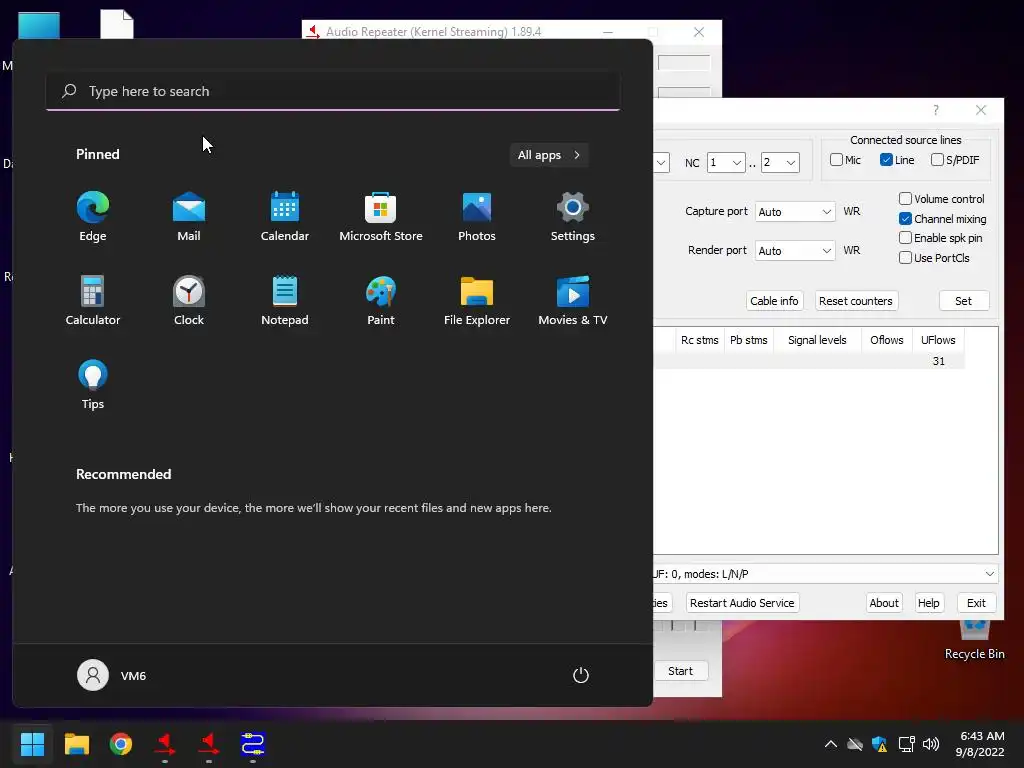Expand All apps list

pos(549,155)
